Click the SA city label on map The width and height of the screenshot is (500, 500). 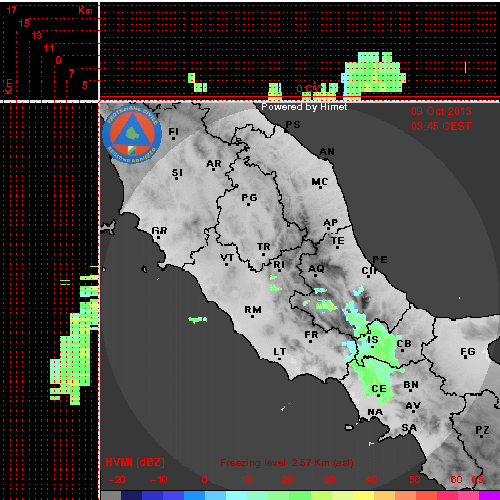pyautogui.click(x=409, y=427)
